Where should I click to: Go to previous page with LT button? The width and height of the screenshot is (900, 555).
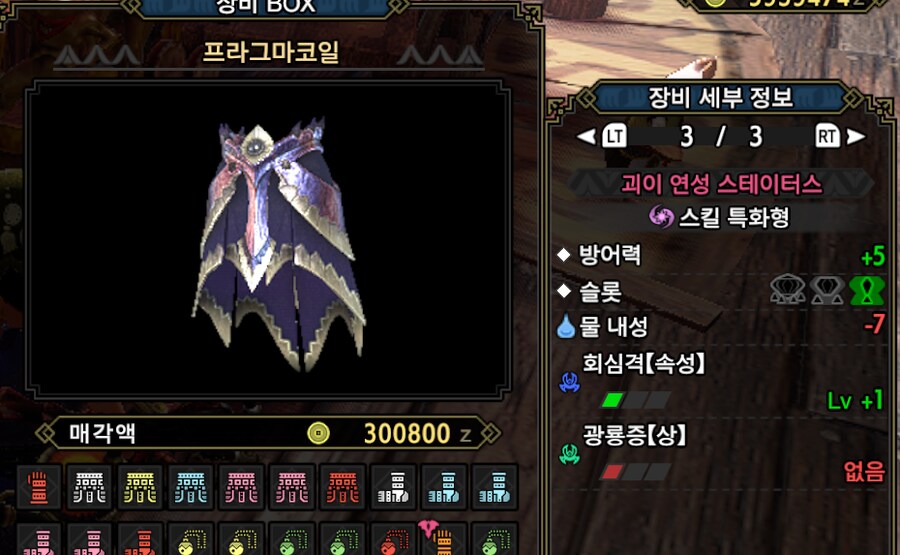[x=614, y=137]
